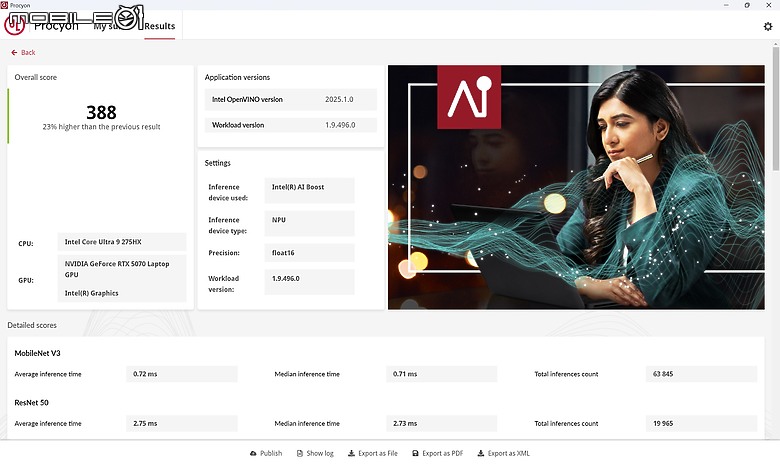780x466 pixels.
Task: Maximize the Procyon window
Action: tap(747, 5)
